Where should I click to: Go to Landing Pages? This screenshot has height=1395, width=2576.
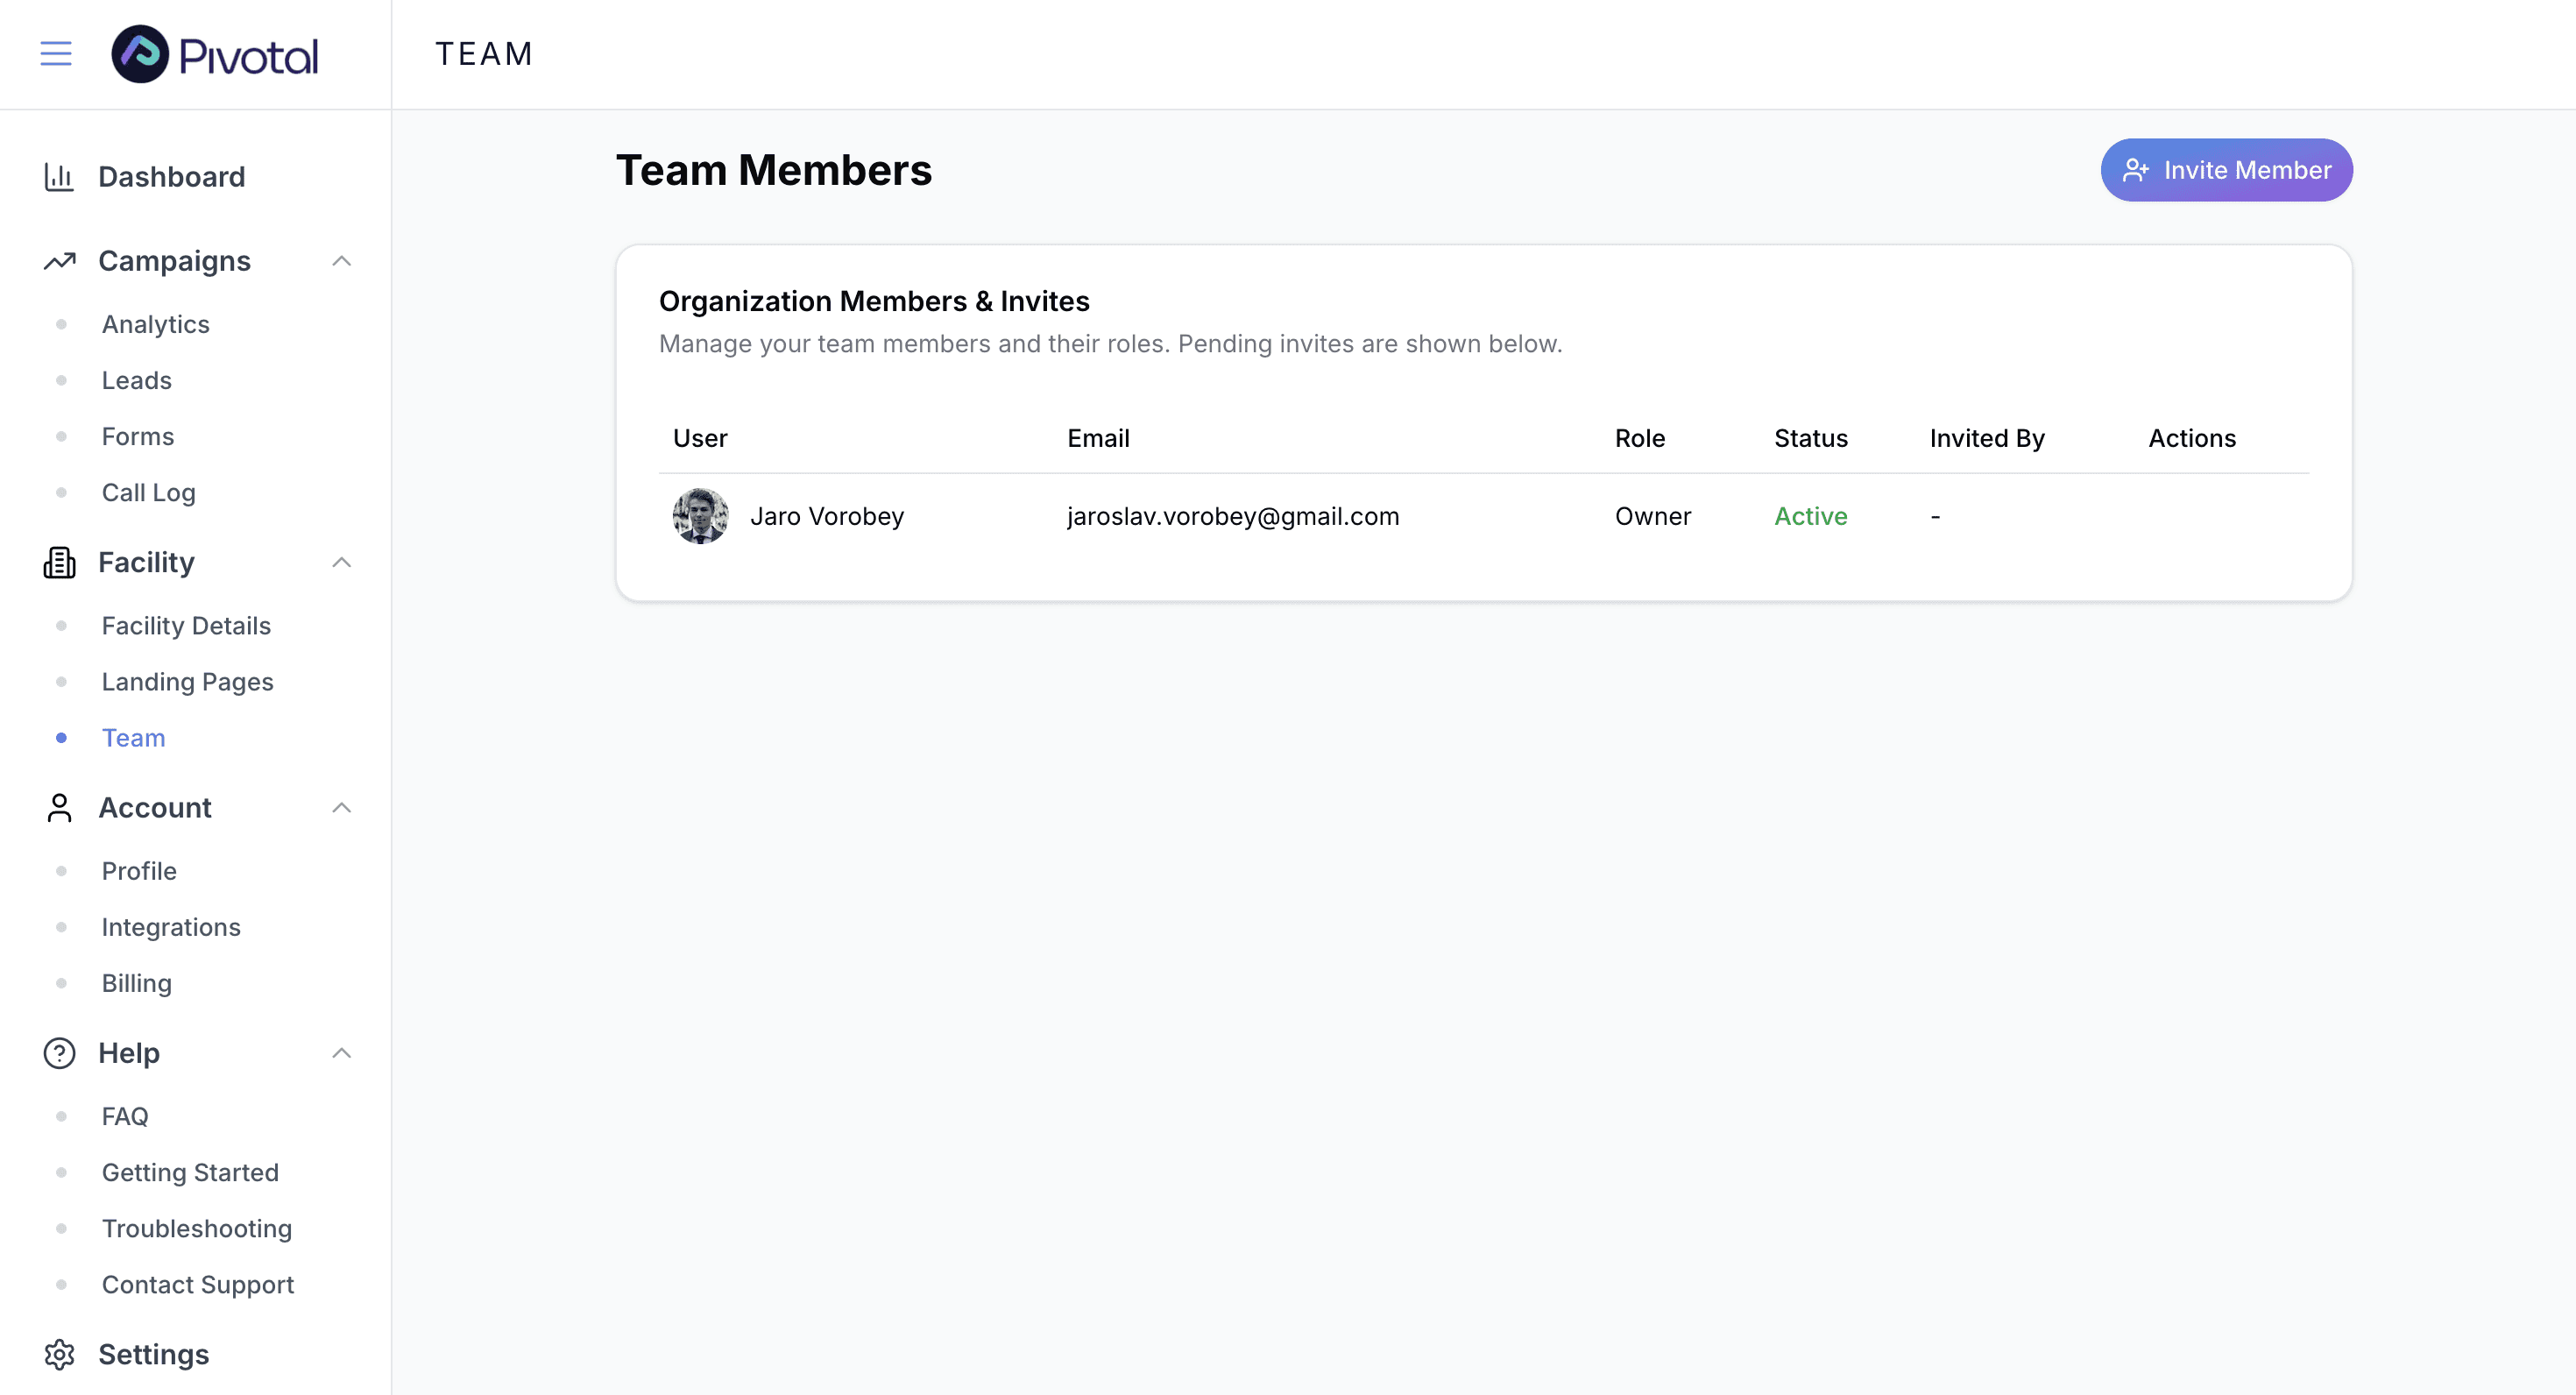point(187,682)
